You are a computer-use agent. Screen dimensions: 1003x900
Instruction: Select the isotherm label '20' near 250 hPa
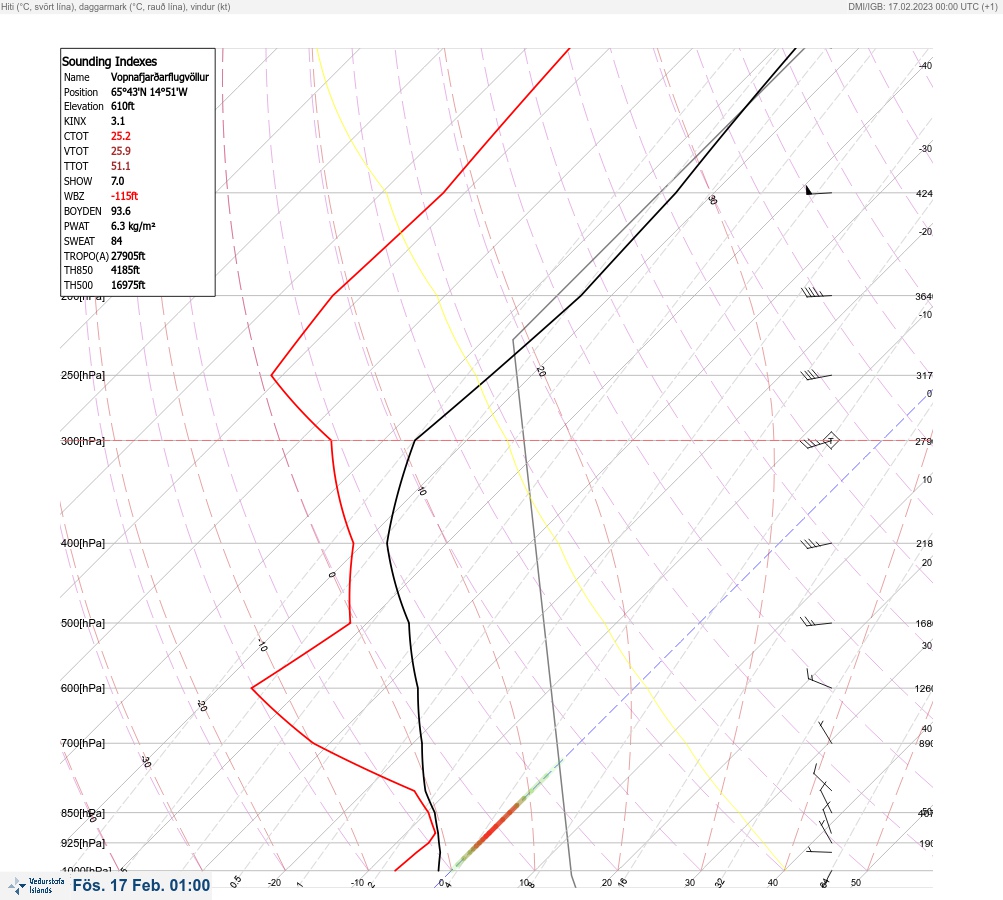(x=541, y=371)
